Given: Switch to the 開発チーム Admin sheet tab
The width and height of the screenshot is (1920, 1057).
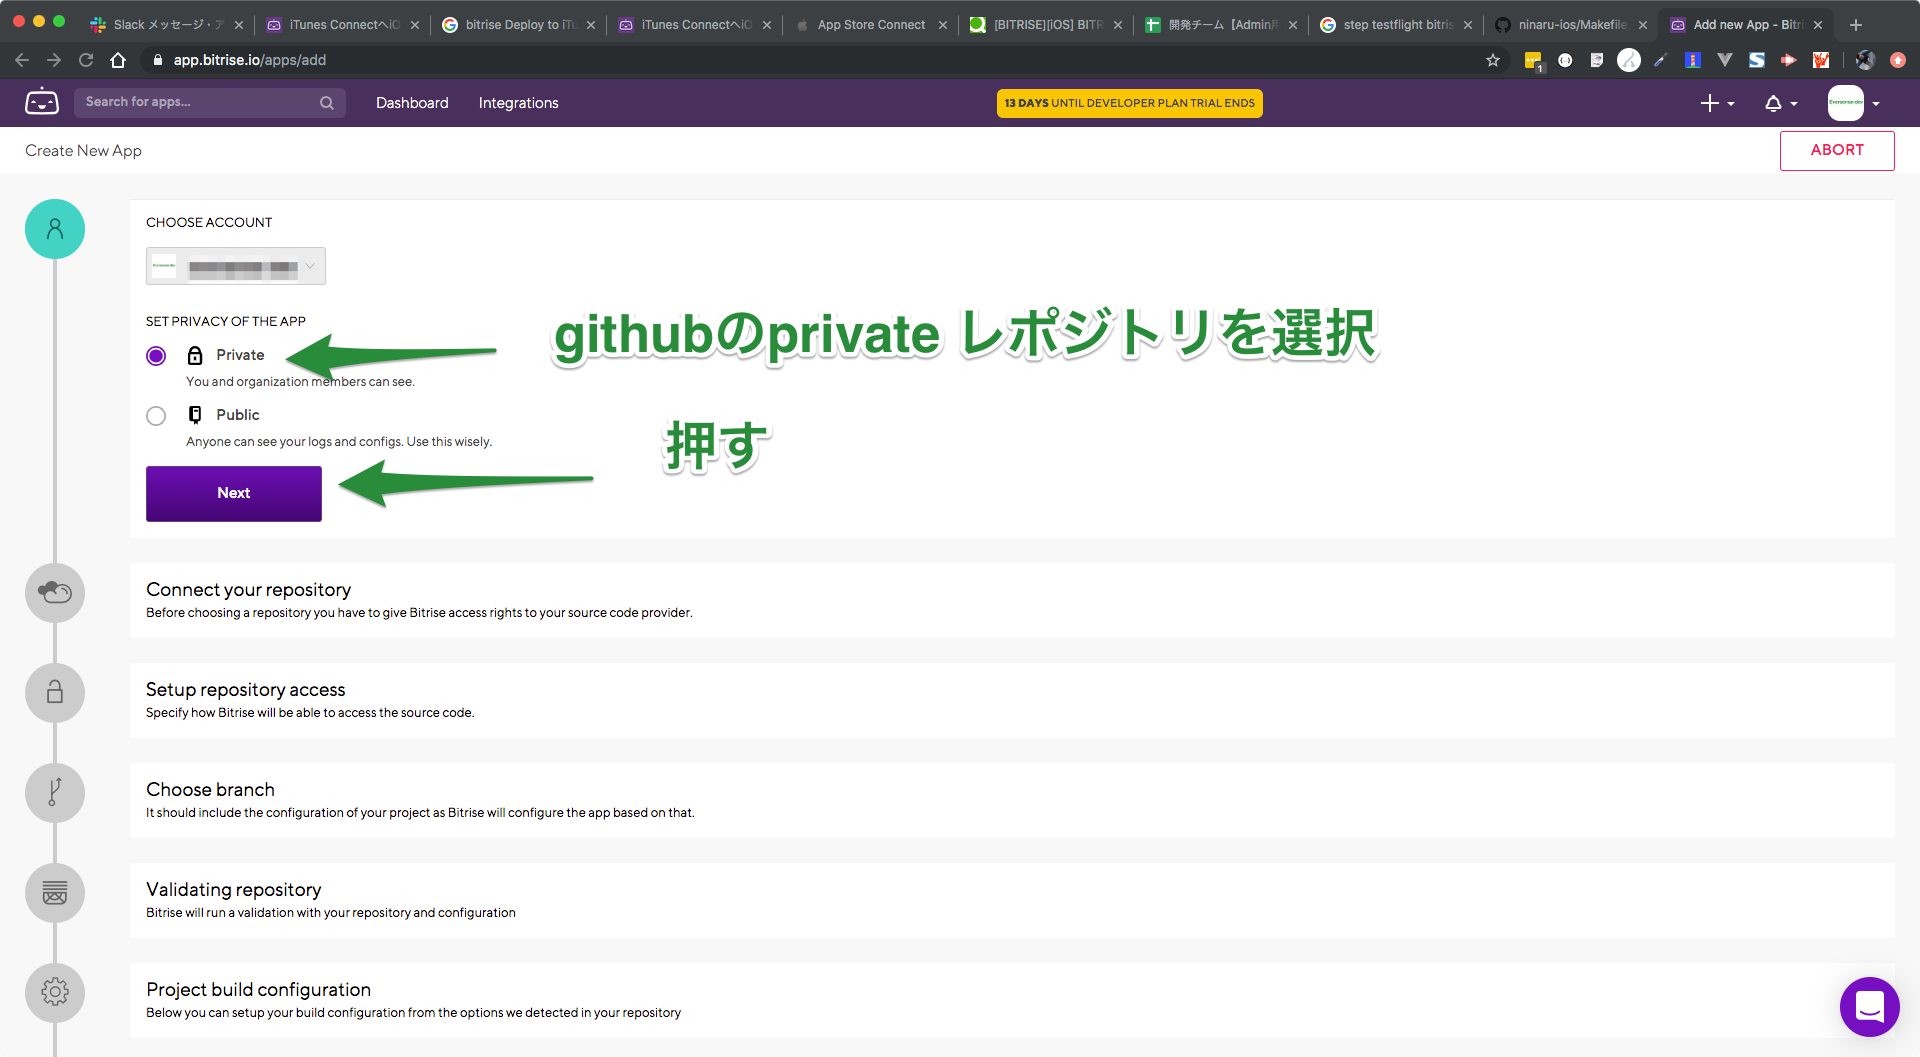Looking at the screenshot, I should click(1222, 25).
